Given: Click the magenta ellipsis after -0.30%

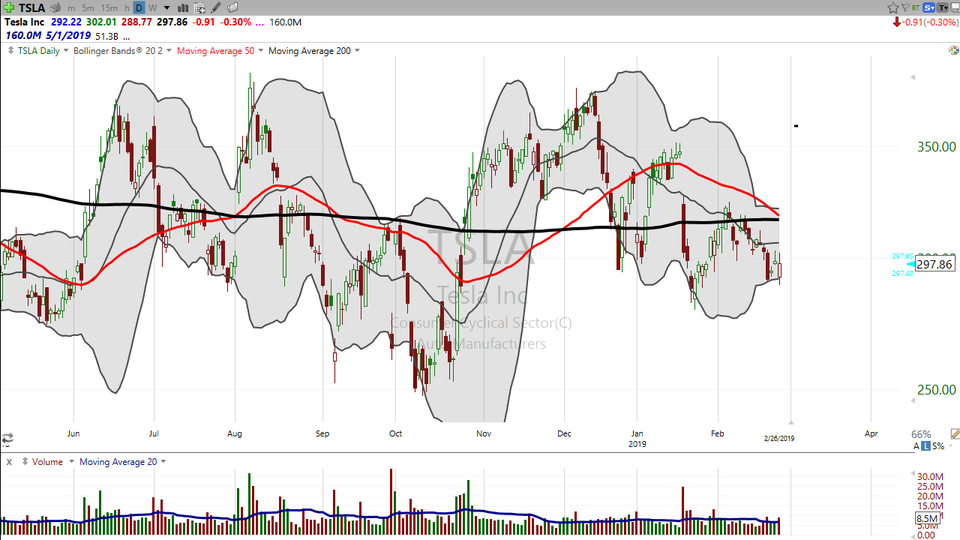Looking at the screenshot, I should tap(260, 23).
